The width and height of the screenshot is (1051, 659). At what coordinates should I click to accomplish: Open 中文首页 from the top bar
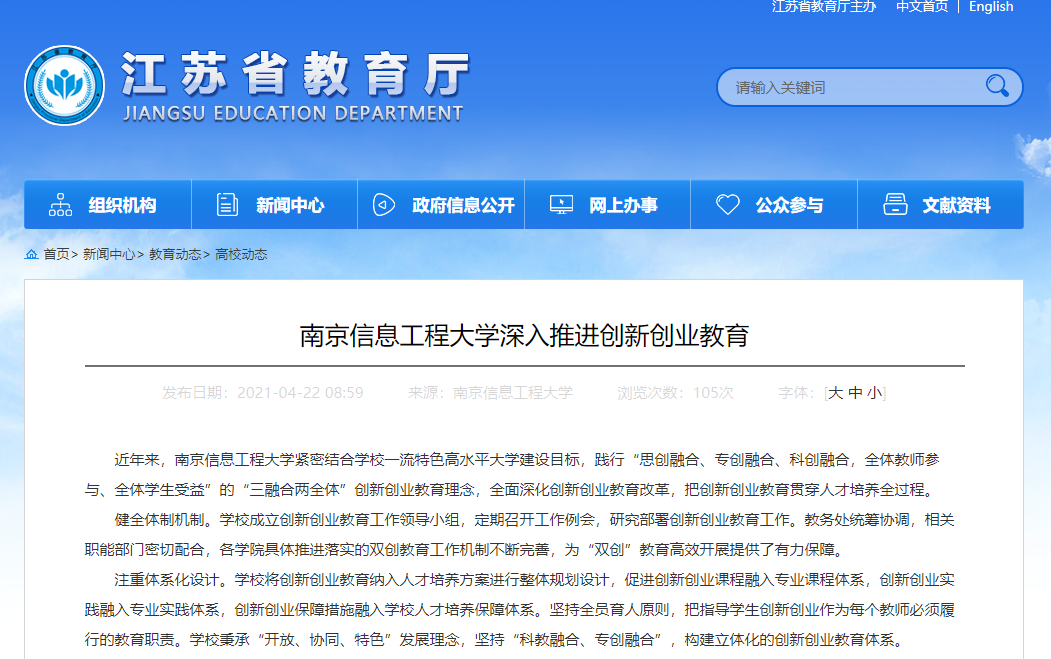[x=922, y=7]
